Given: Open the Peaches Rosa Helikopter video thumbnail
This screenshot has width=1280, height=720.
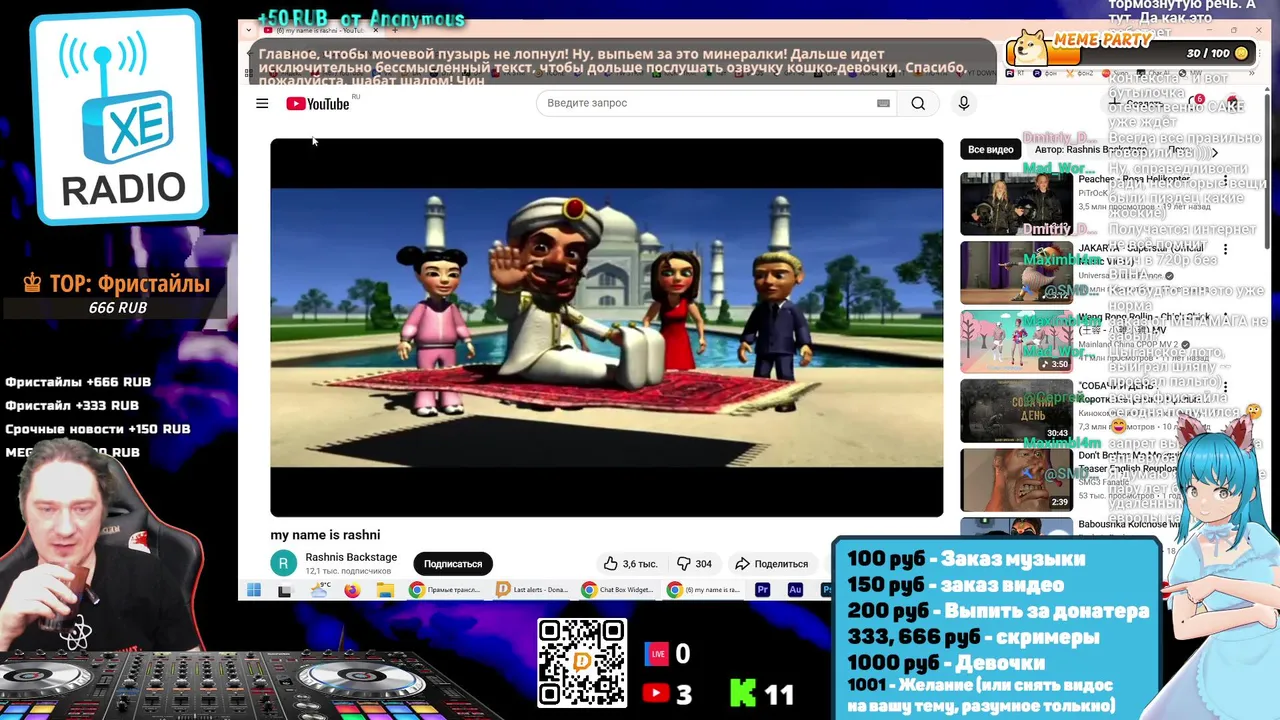Looking at the screenshot, I should pos(1016,204).
